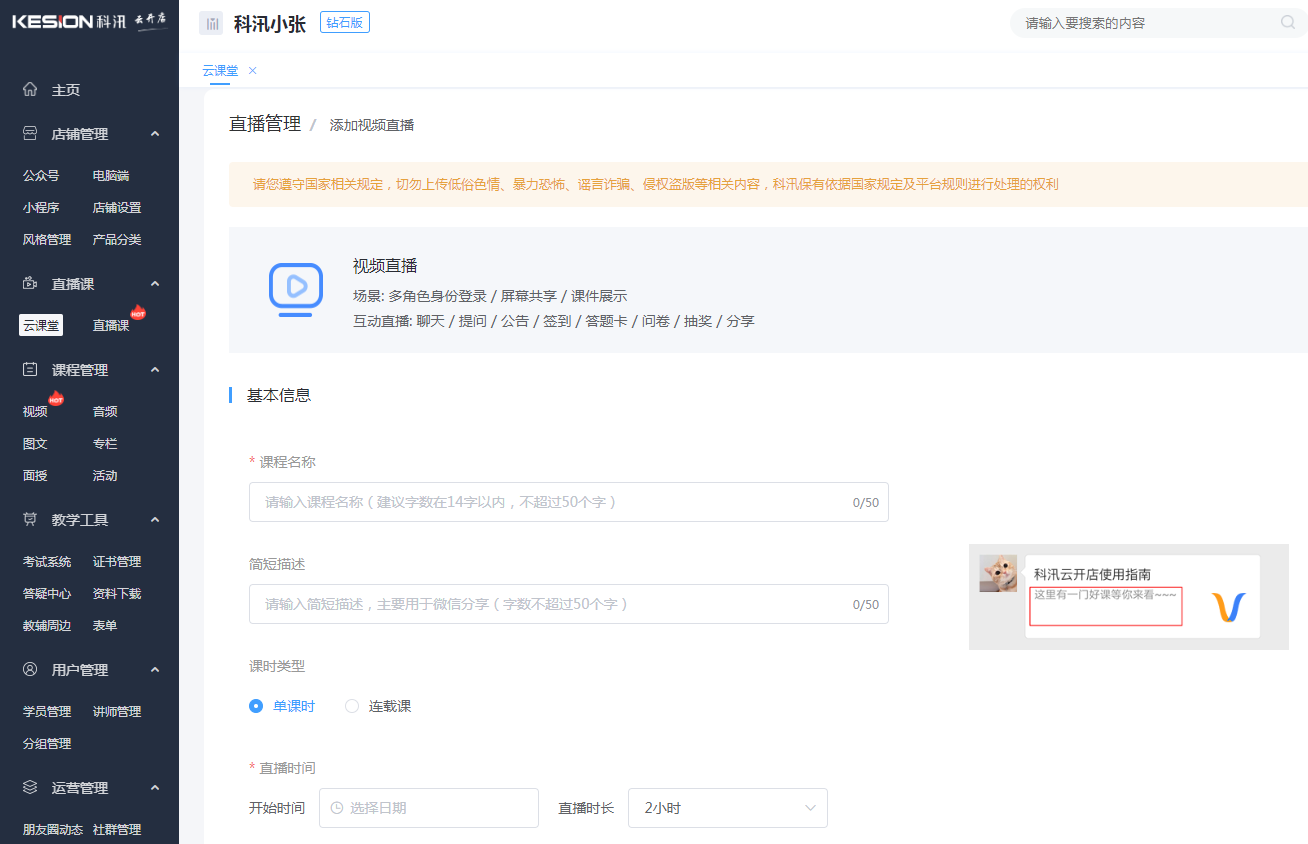Click the 用户管理 user icon

click(x=29, y=669)
